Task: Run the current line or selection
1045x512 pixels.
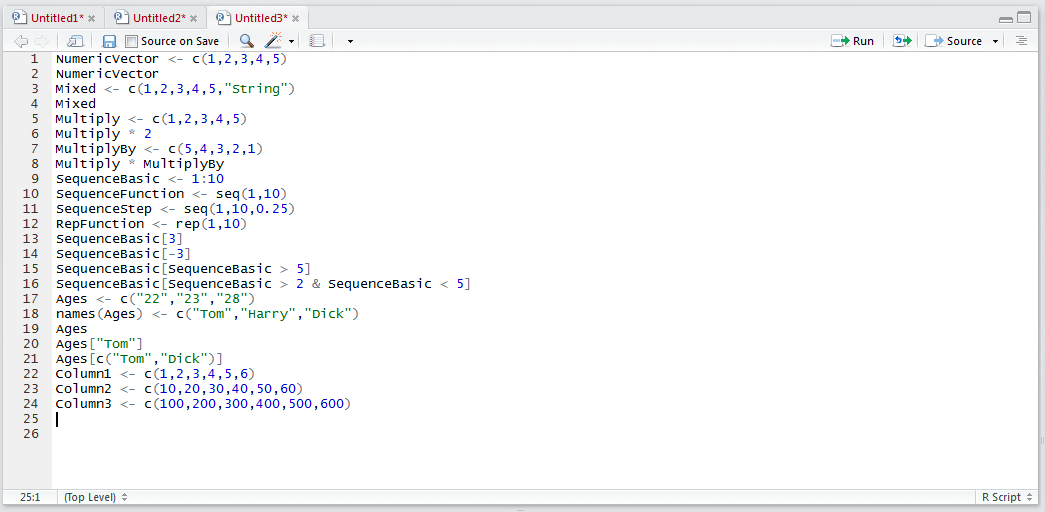Action: click(x=852, y=41)
